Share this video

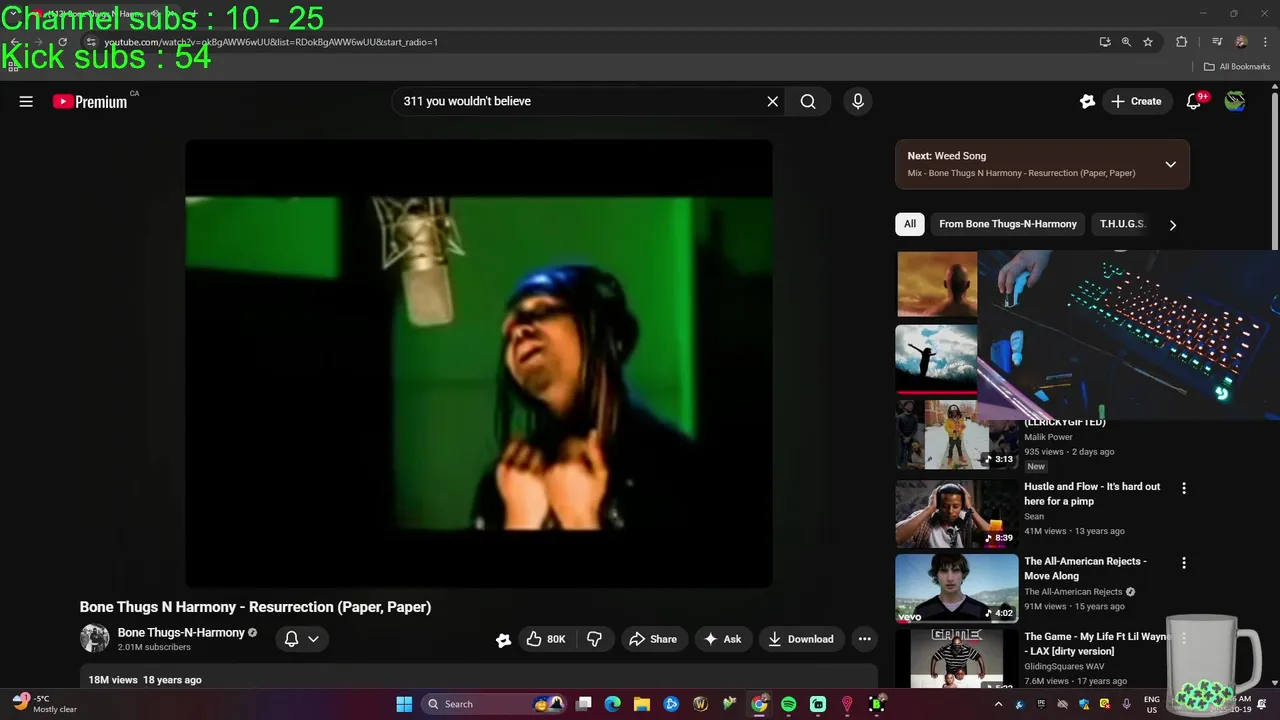coord(652,639)
